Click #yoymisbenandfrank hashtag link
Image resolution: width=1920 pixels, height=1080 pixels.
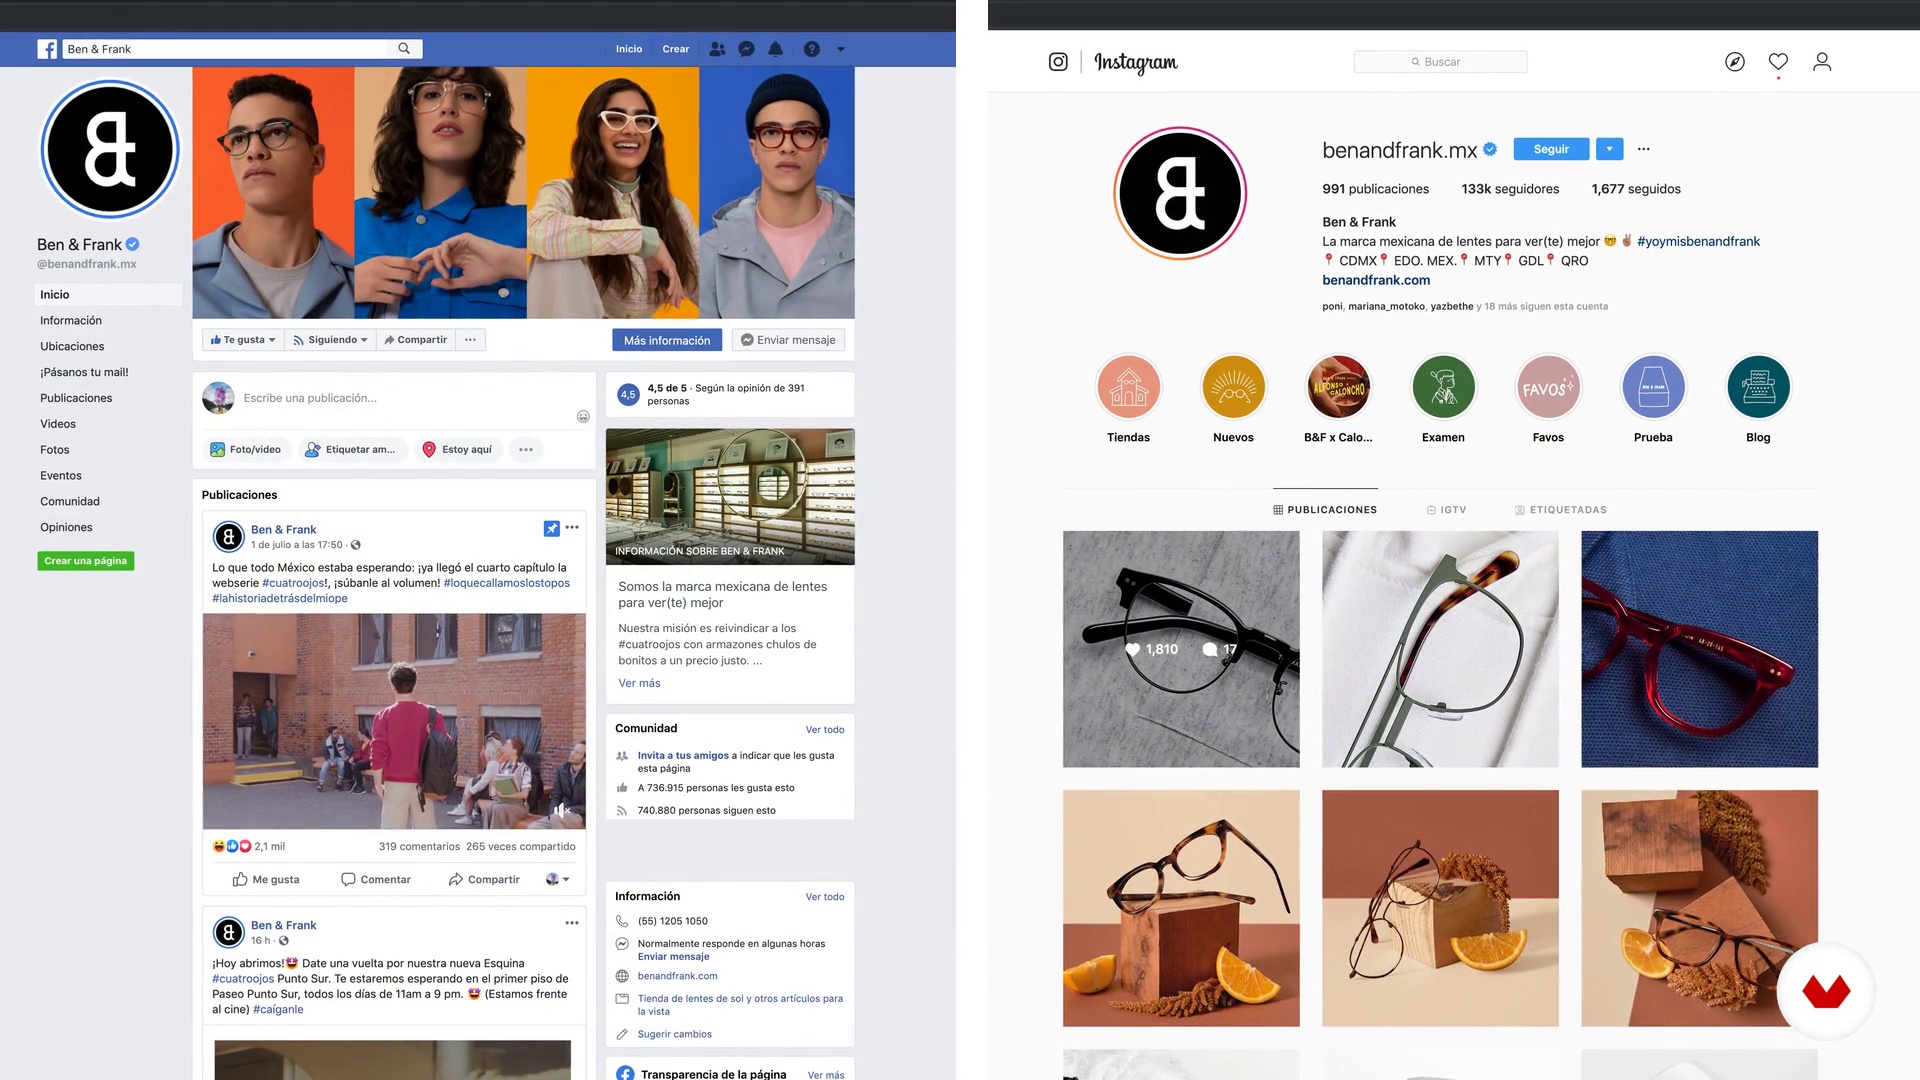[1698, 242]
